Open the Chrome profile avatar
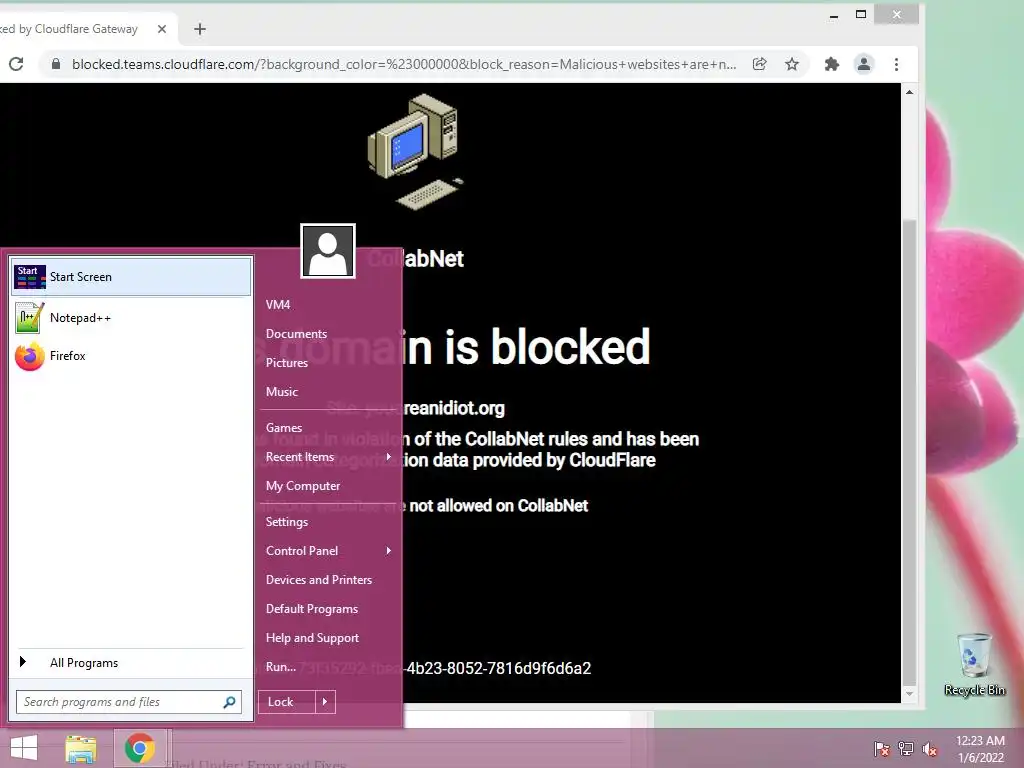1024x768 pixels. click(864, 64)
